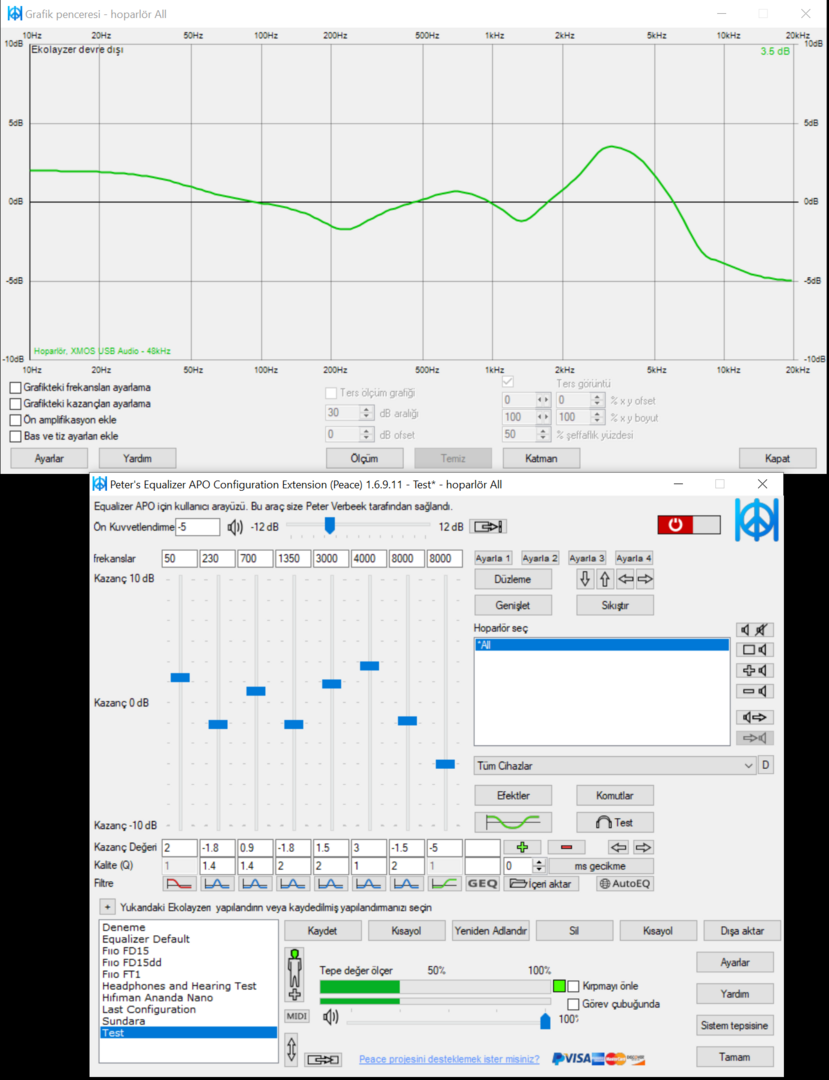Click right arrow next to red minus button

pos(642,847)
